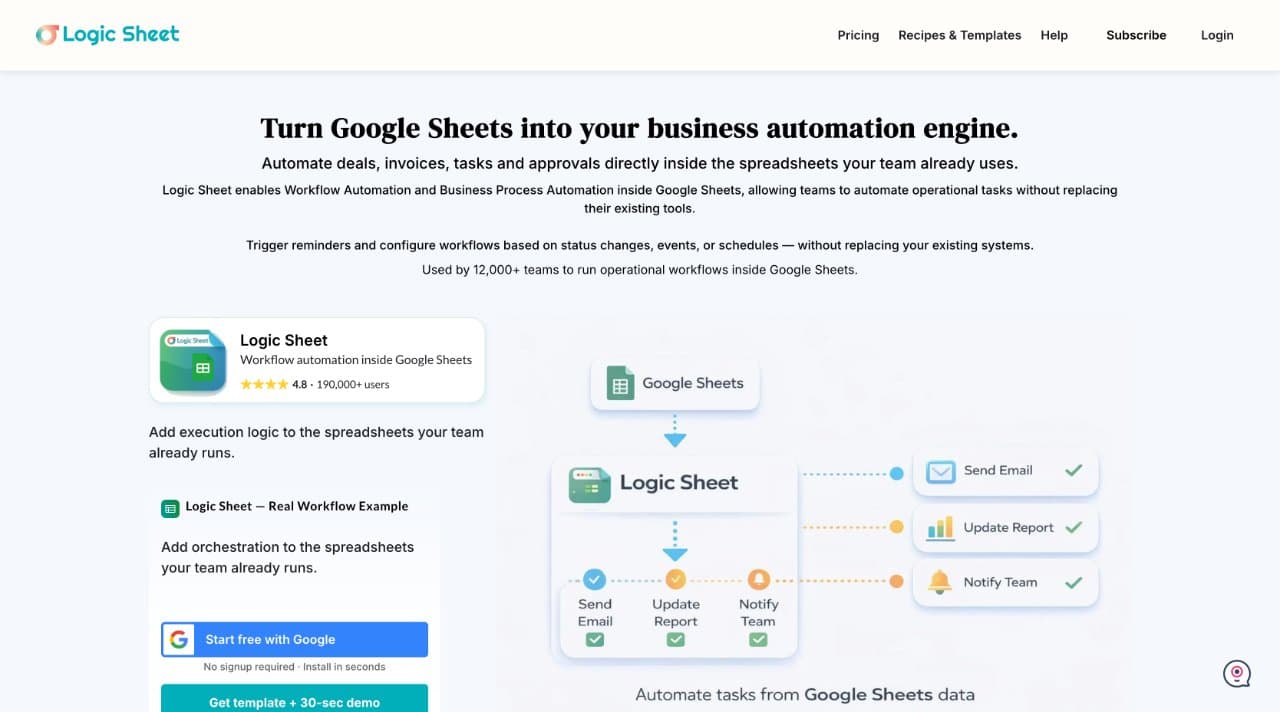The height and width of the screenshot is (712, 1280).
Task: Click the small green sheet icon beside Real Workflow Example
Action: pos(170,507)
